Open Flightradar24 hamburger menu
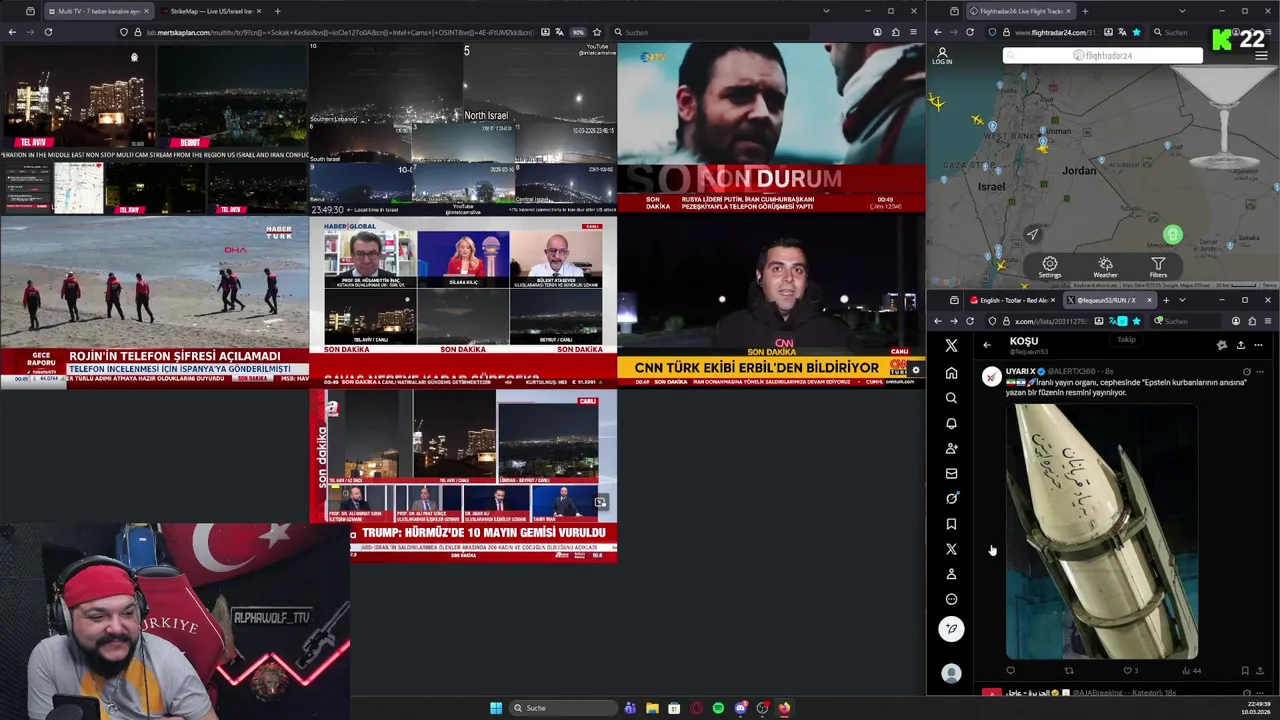This screenshot has width=1280, height=720. pos(1261,56)
